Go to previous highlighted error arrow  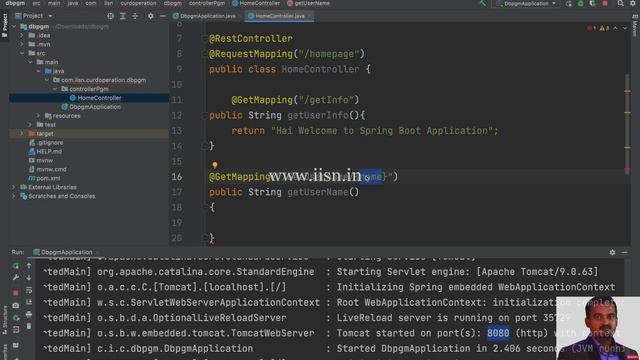click(616, 28)
